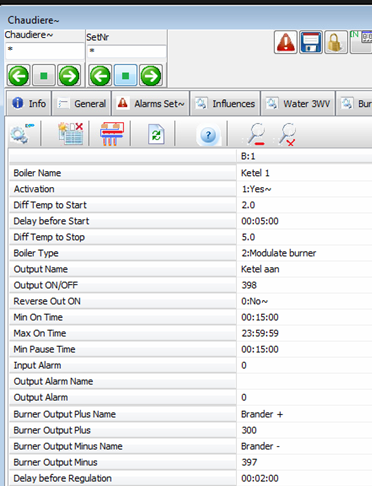Click the Diff Temp to Start label
This screenshot has height=486, width=372.
tap(50, 205)
